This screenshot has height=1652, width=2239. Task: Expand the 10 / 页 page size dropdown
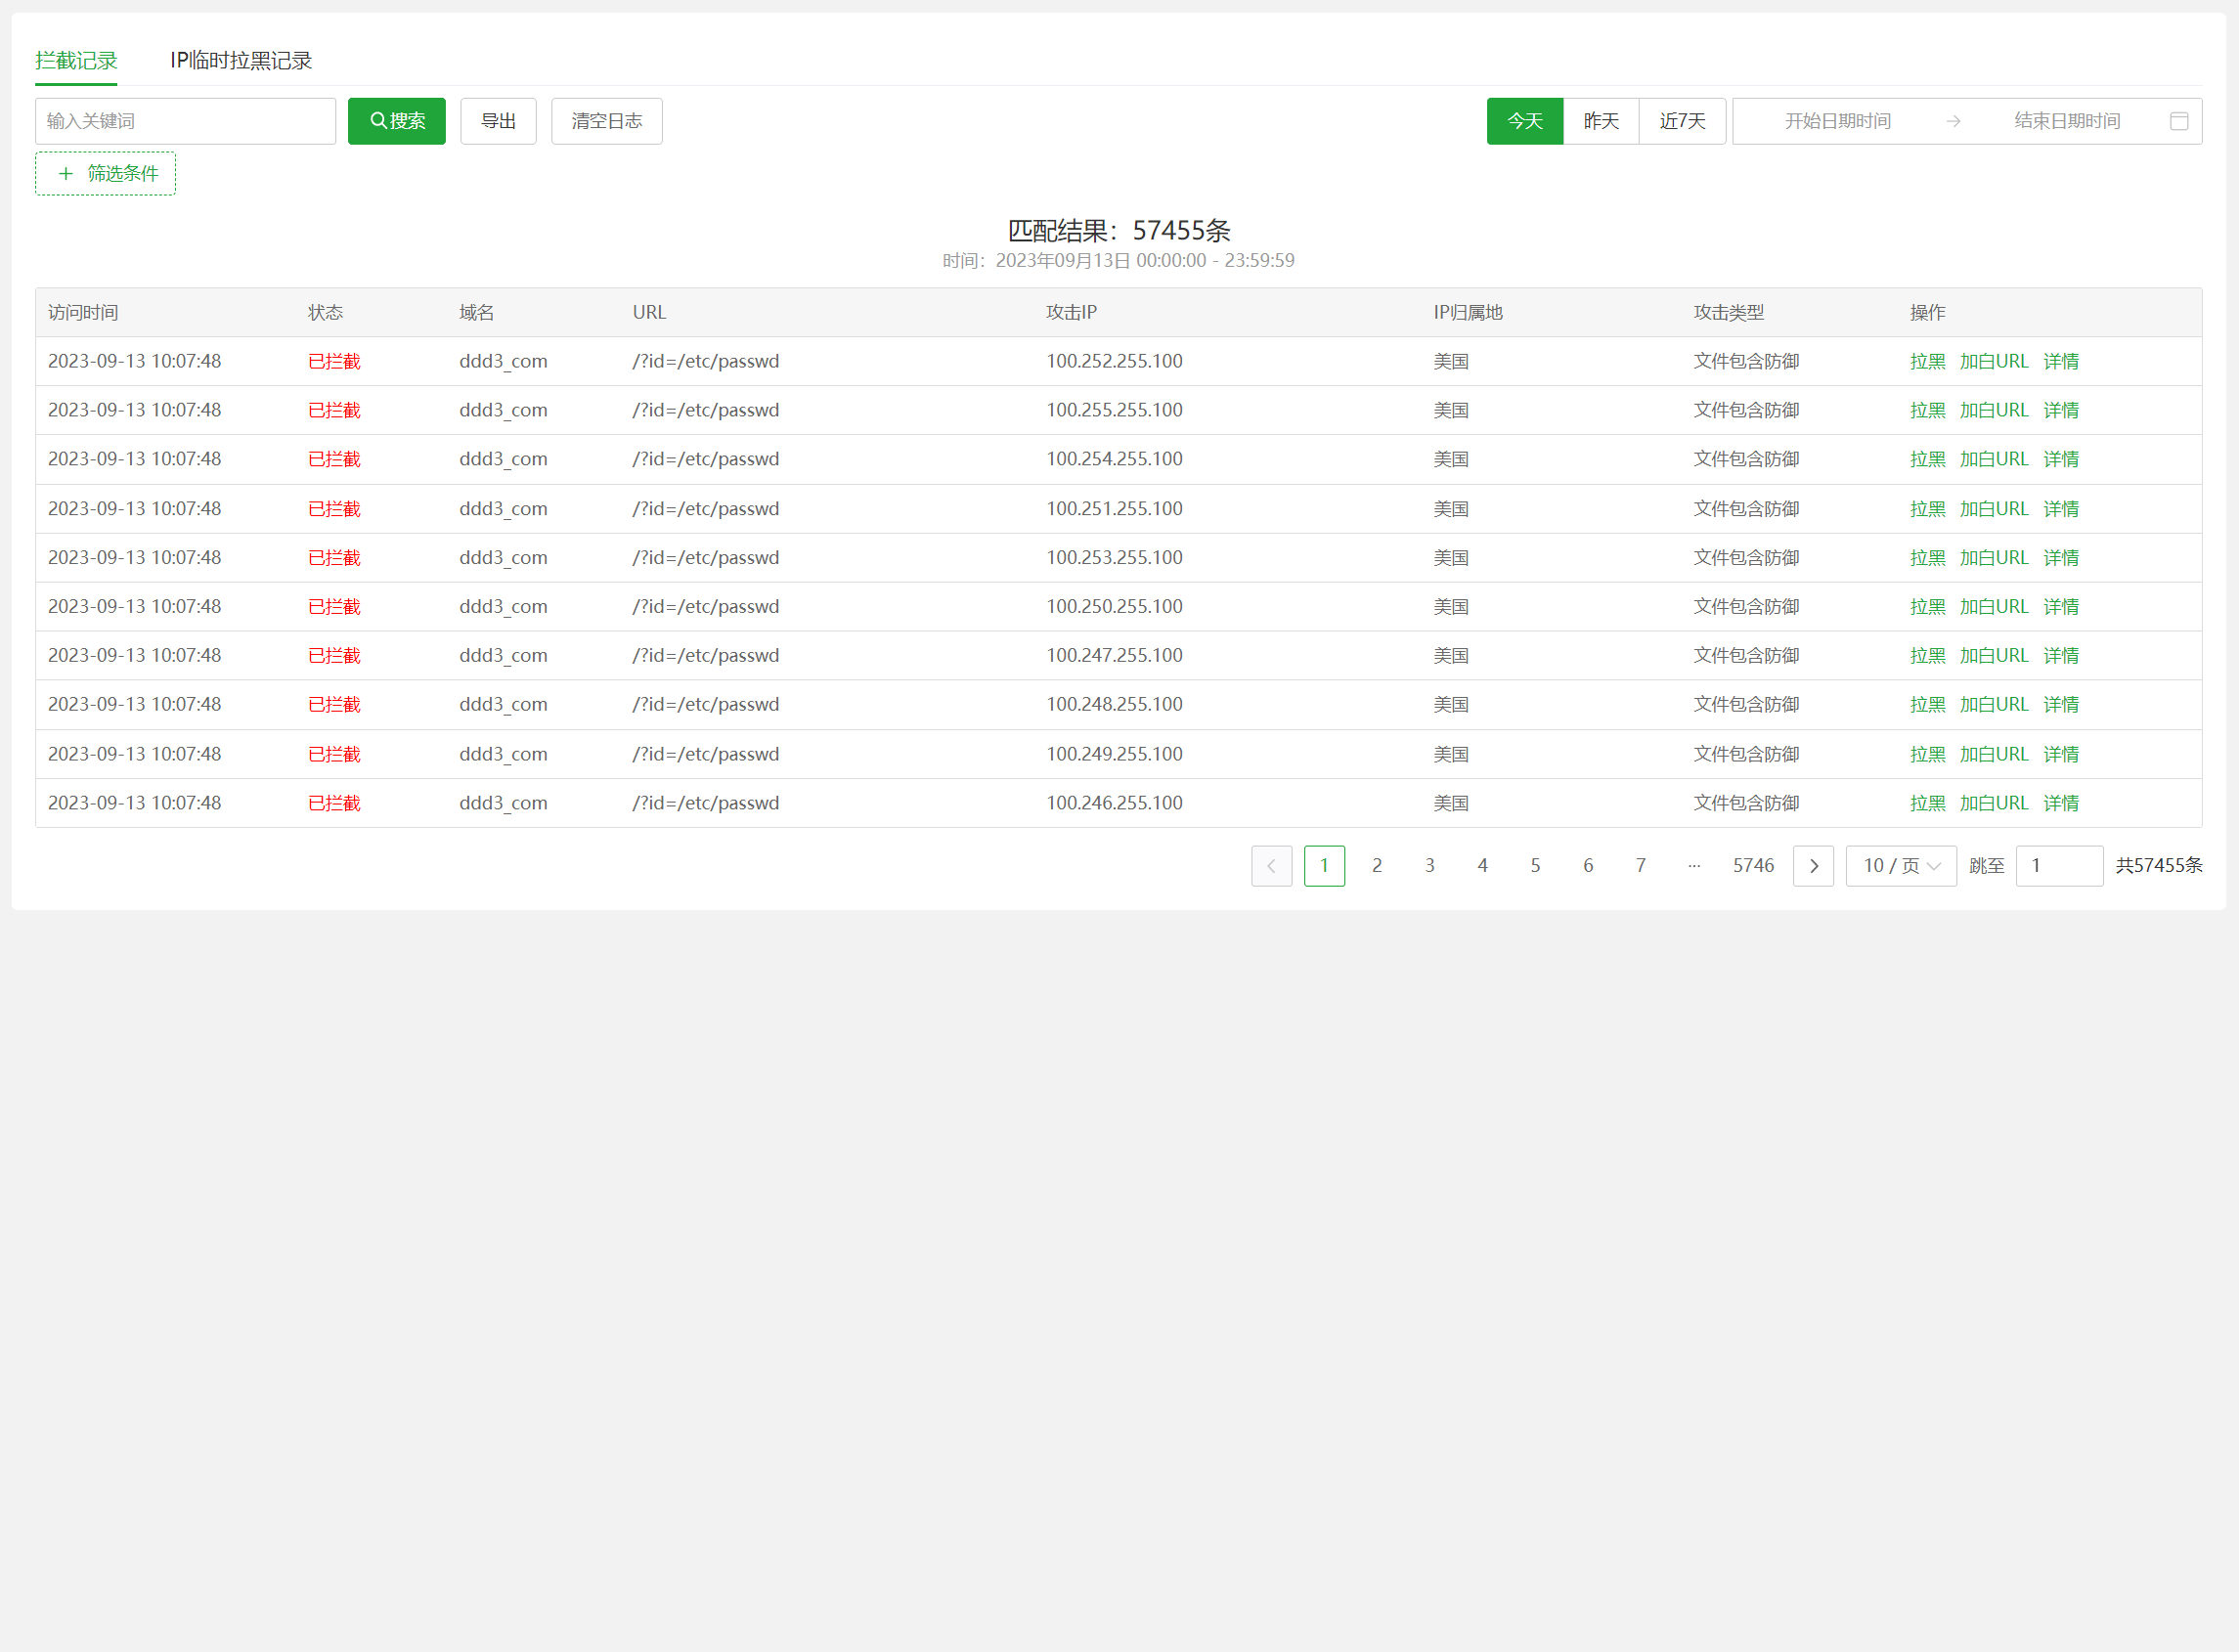pyautogui.click(x=1900, y=866)
